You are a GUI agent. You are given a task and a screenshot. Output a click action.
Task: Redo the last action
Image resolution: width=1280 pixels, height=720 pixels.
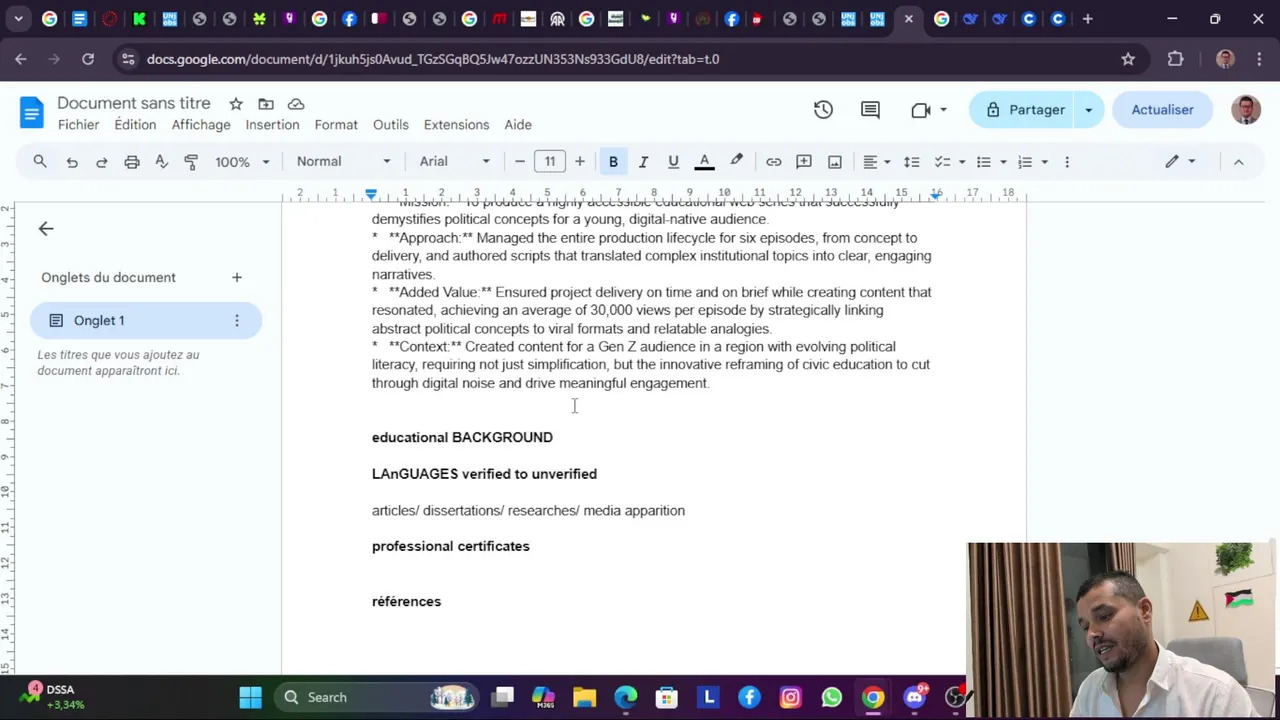pyautogui.click(x=102, y=162)
